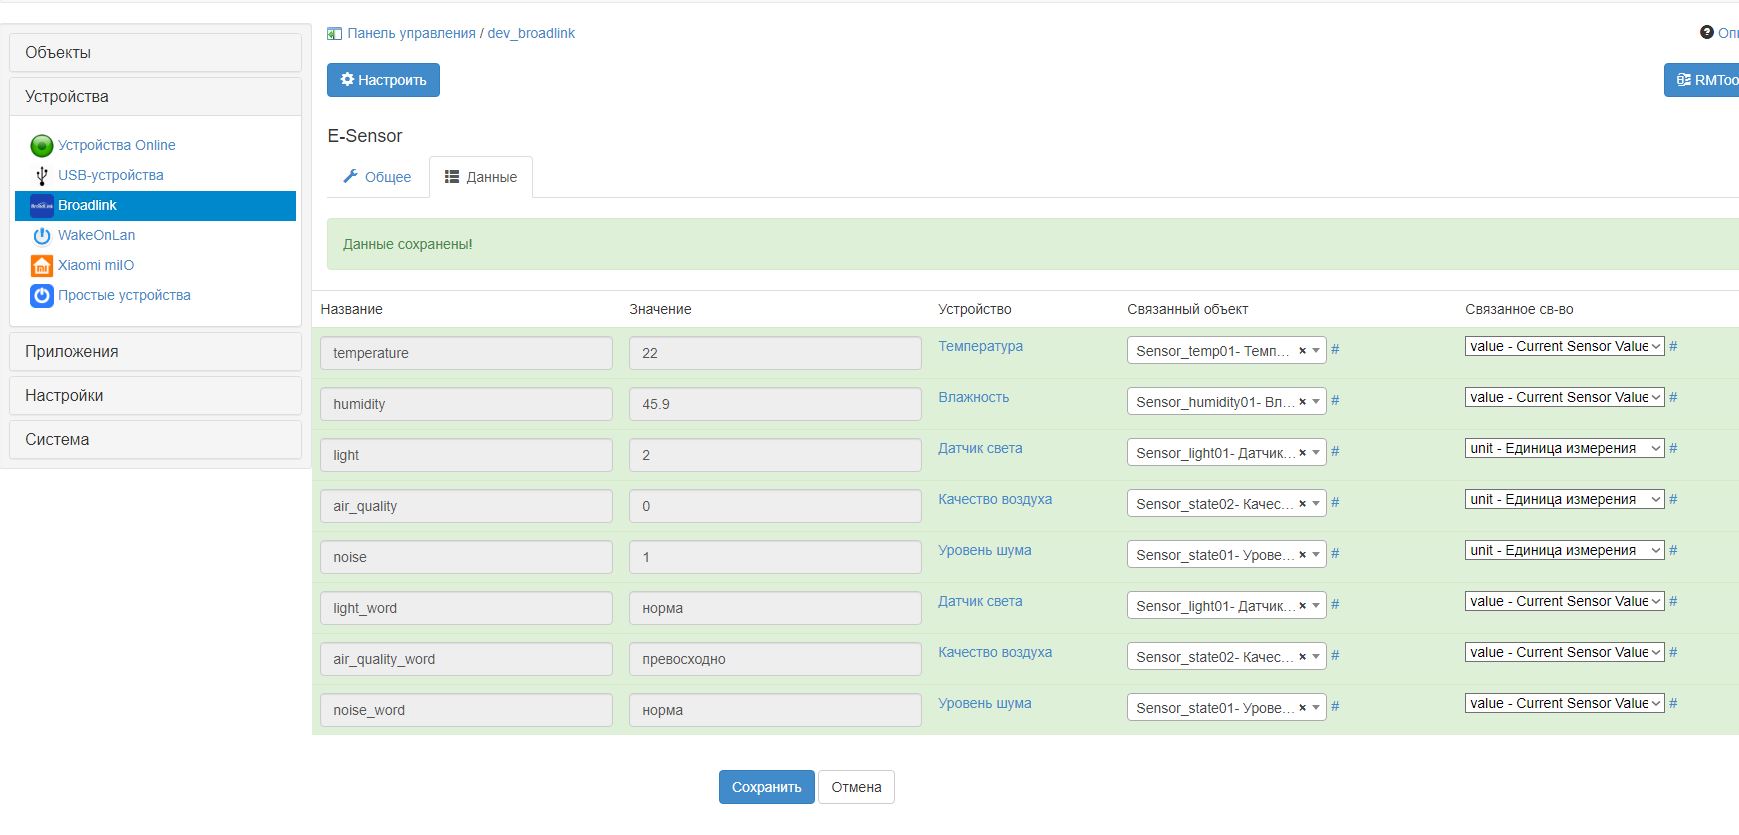Clear linked object in the noise_word row
The width and height of the screenshot is (1739, 835).
coord(1302,708)
